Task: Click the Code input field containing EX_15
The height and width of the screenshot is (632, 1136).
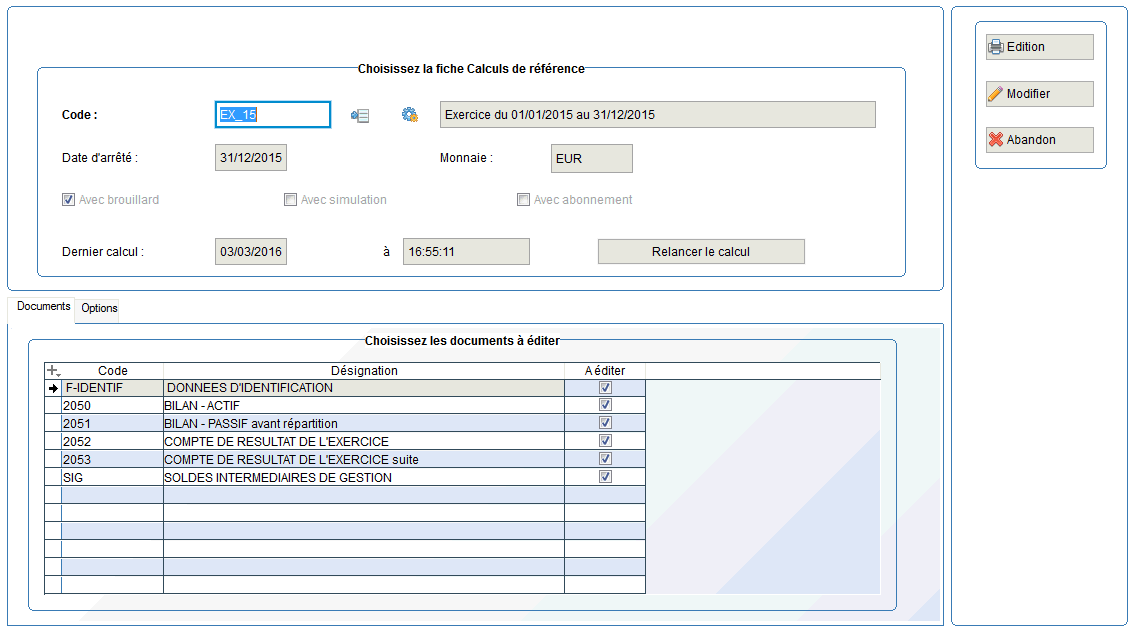Action: point(273,115)
